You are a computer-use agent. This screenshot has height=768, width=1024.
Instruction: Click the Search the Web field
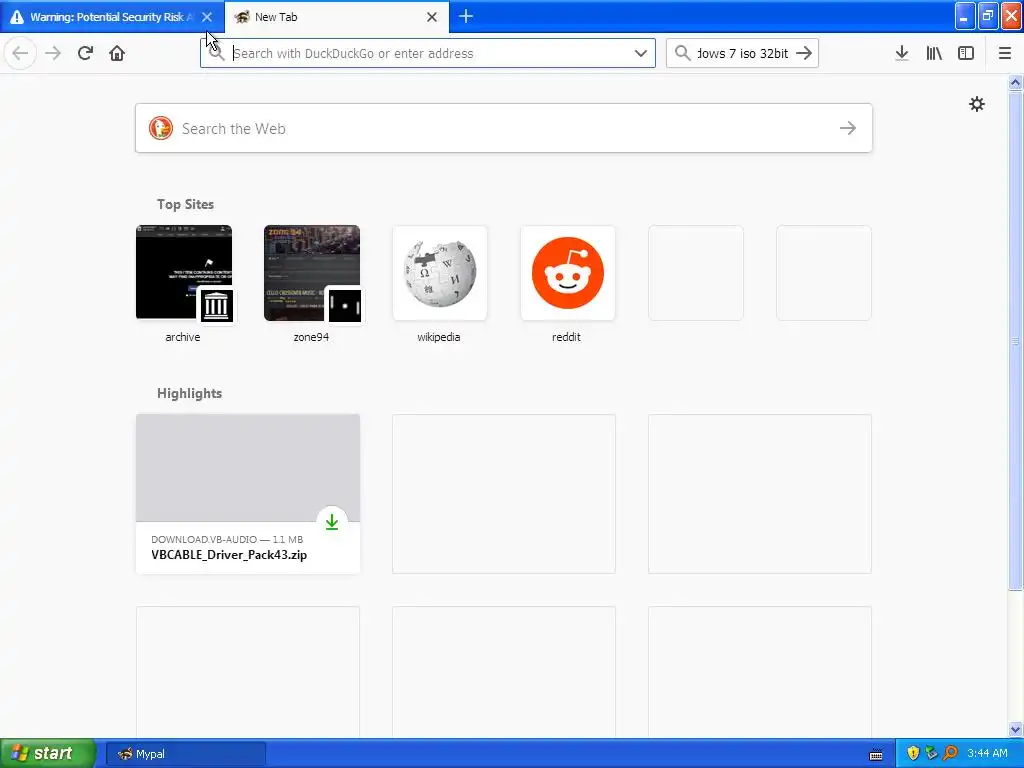tap(504, 128)
